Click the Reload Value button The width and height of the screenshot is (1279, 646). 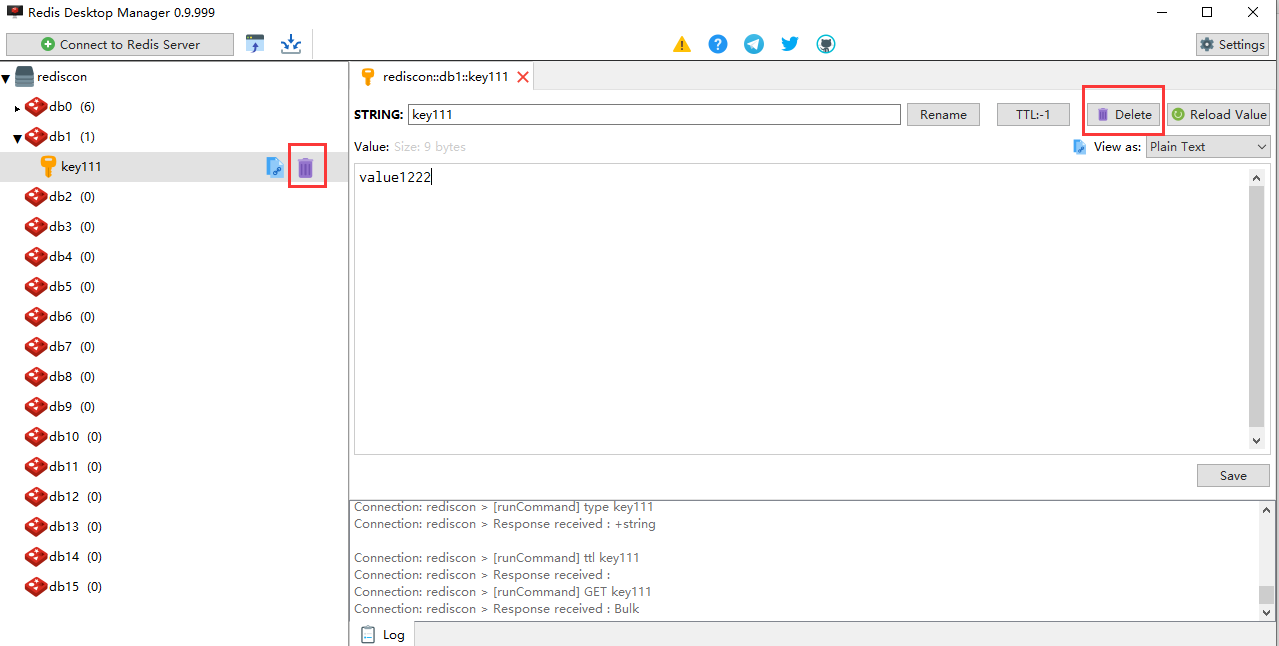(x=1218, y=115)
